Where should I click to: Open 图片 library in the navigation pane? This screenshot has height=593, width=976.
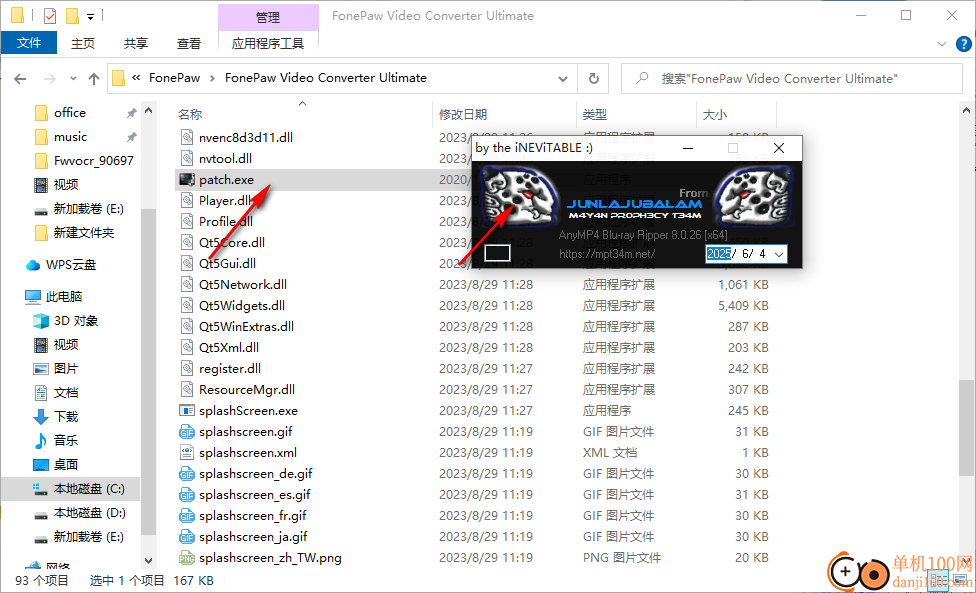click(x=65, y=369)
